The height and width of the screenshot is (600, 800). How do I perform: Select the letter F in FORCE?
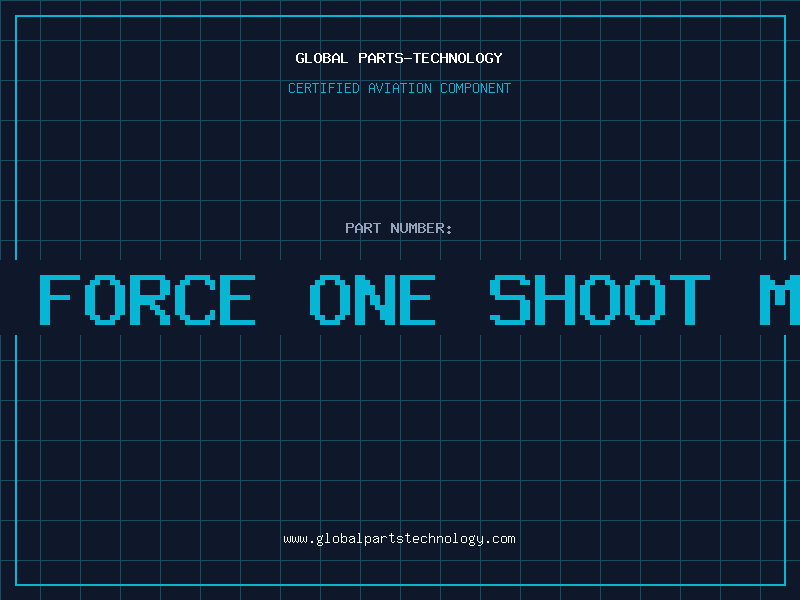(60, 299)
